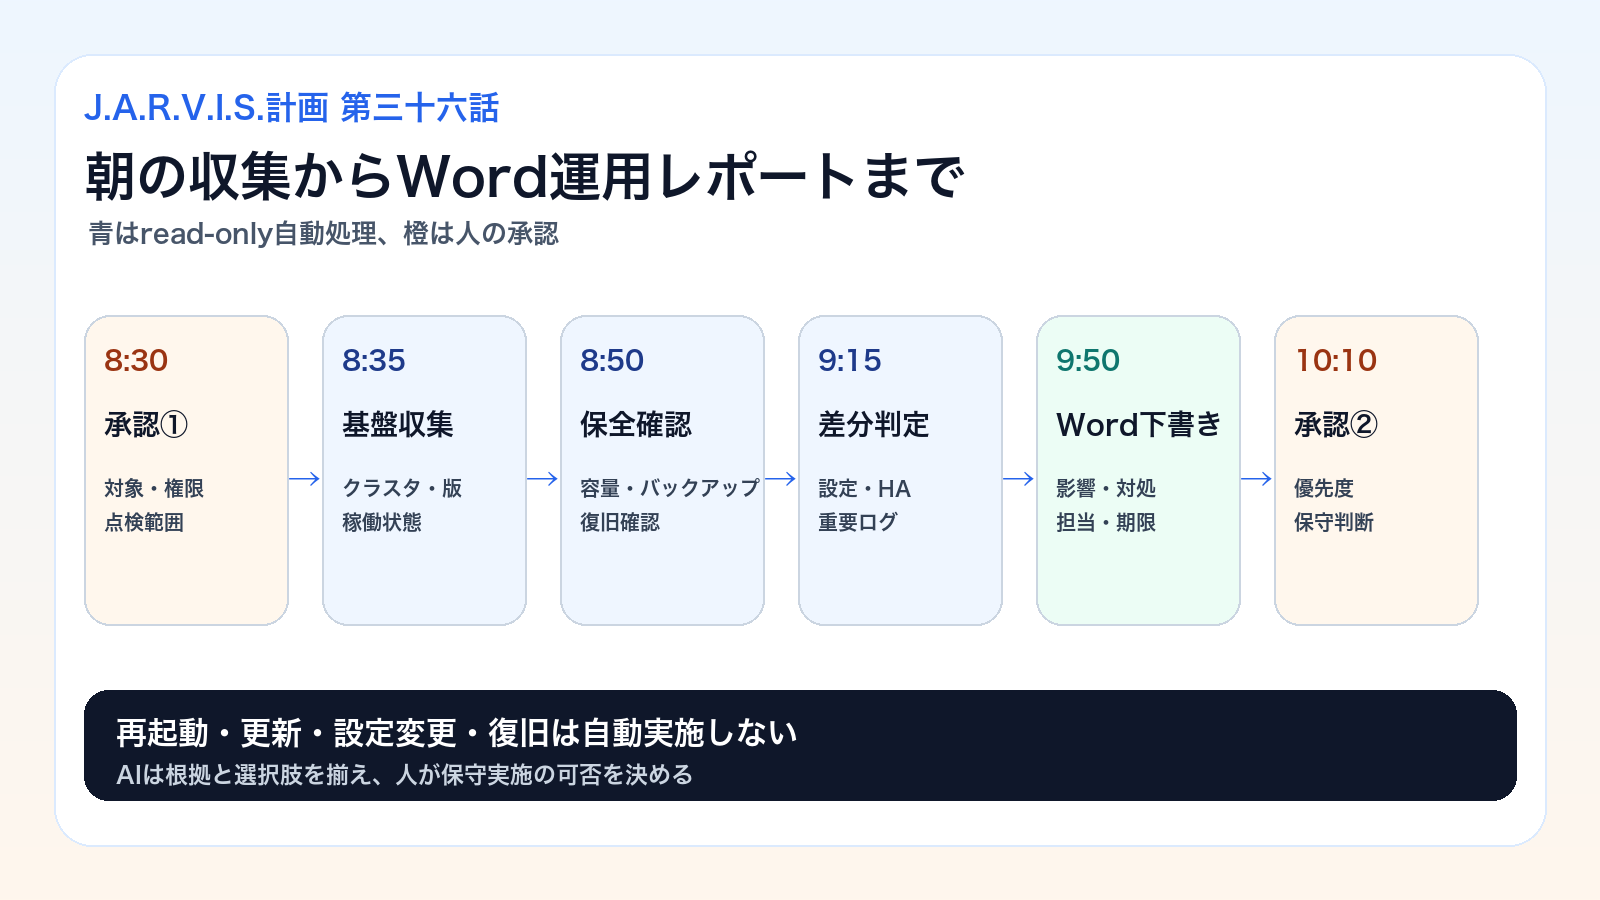Select the 'Word下書き' heading
Screen dimensions: 1600x900
[x=1139, y=425]
